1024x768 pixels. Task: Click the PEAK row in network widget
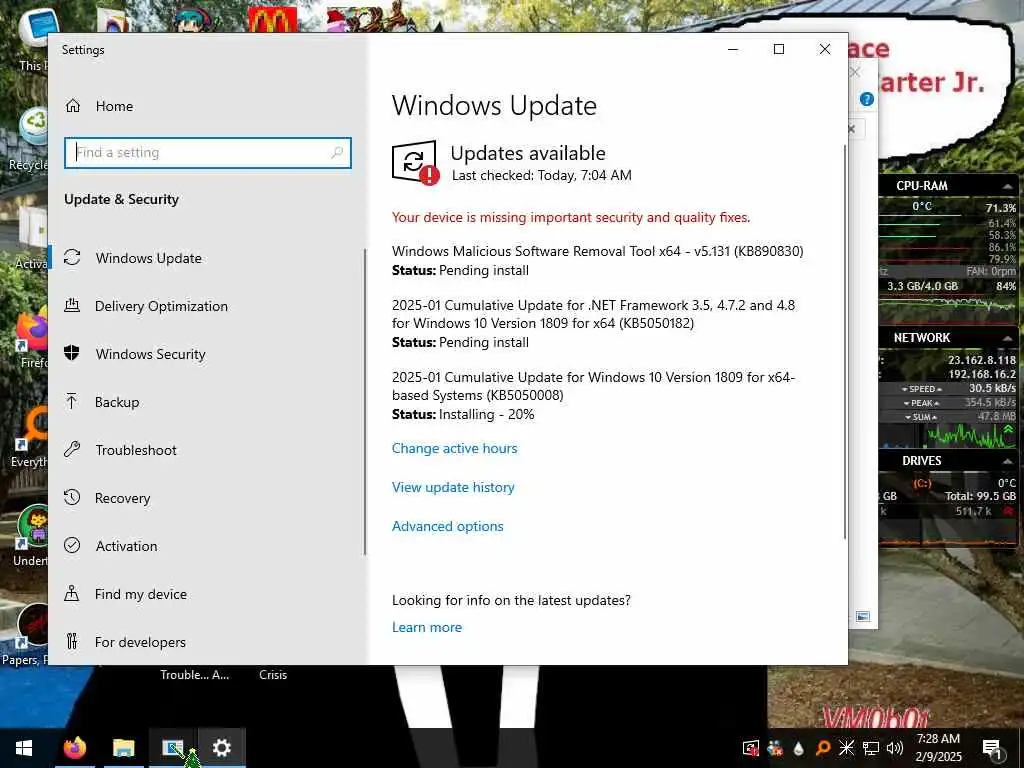[948, 402]
